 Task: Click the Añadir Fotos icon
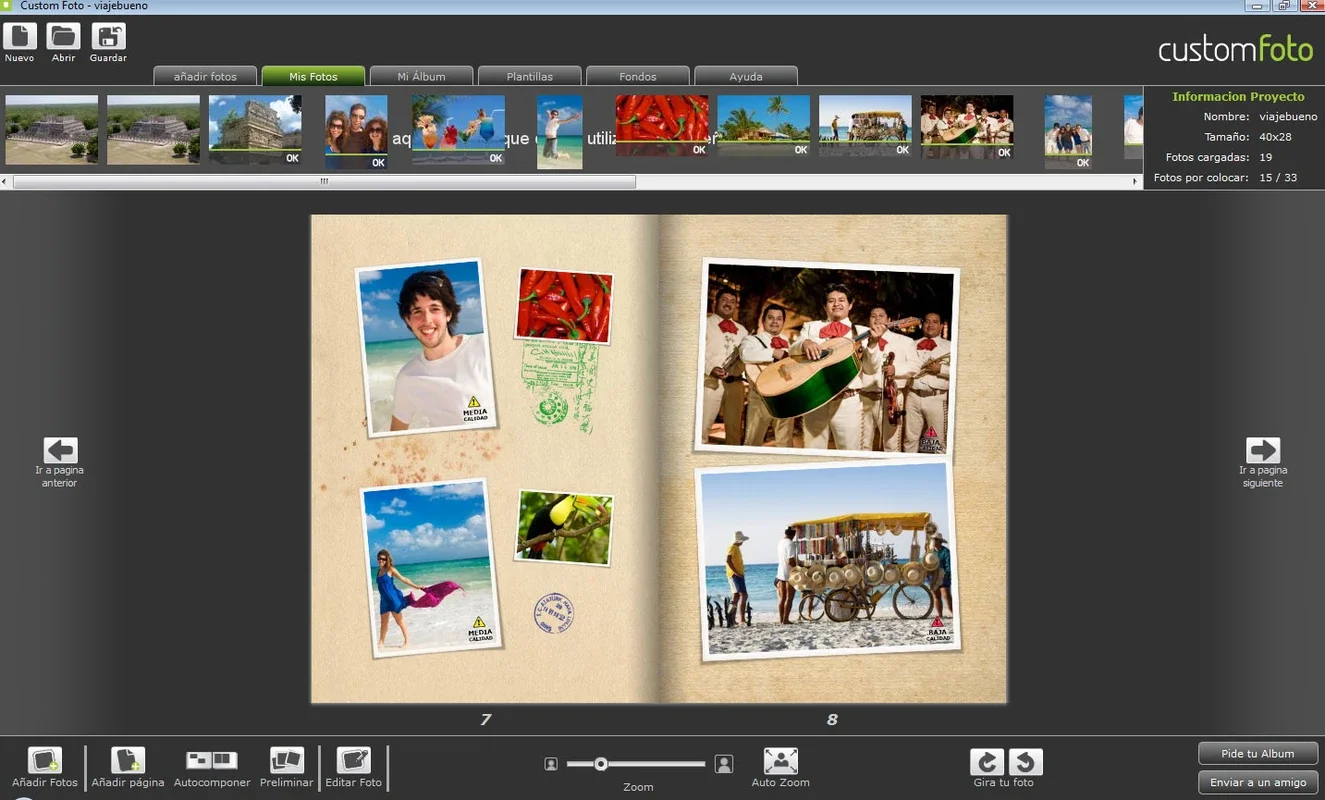(45, 761)
